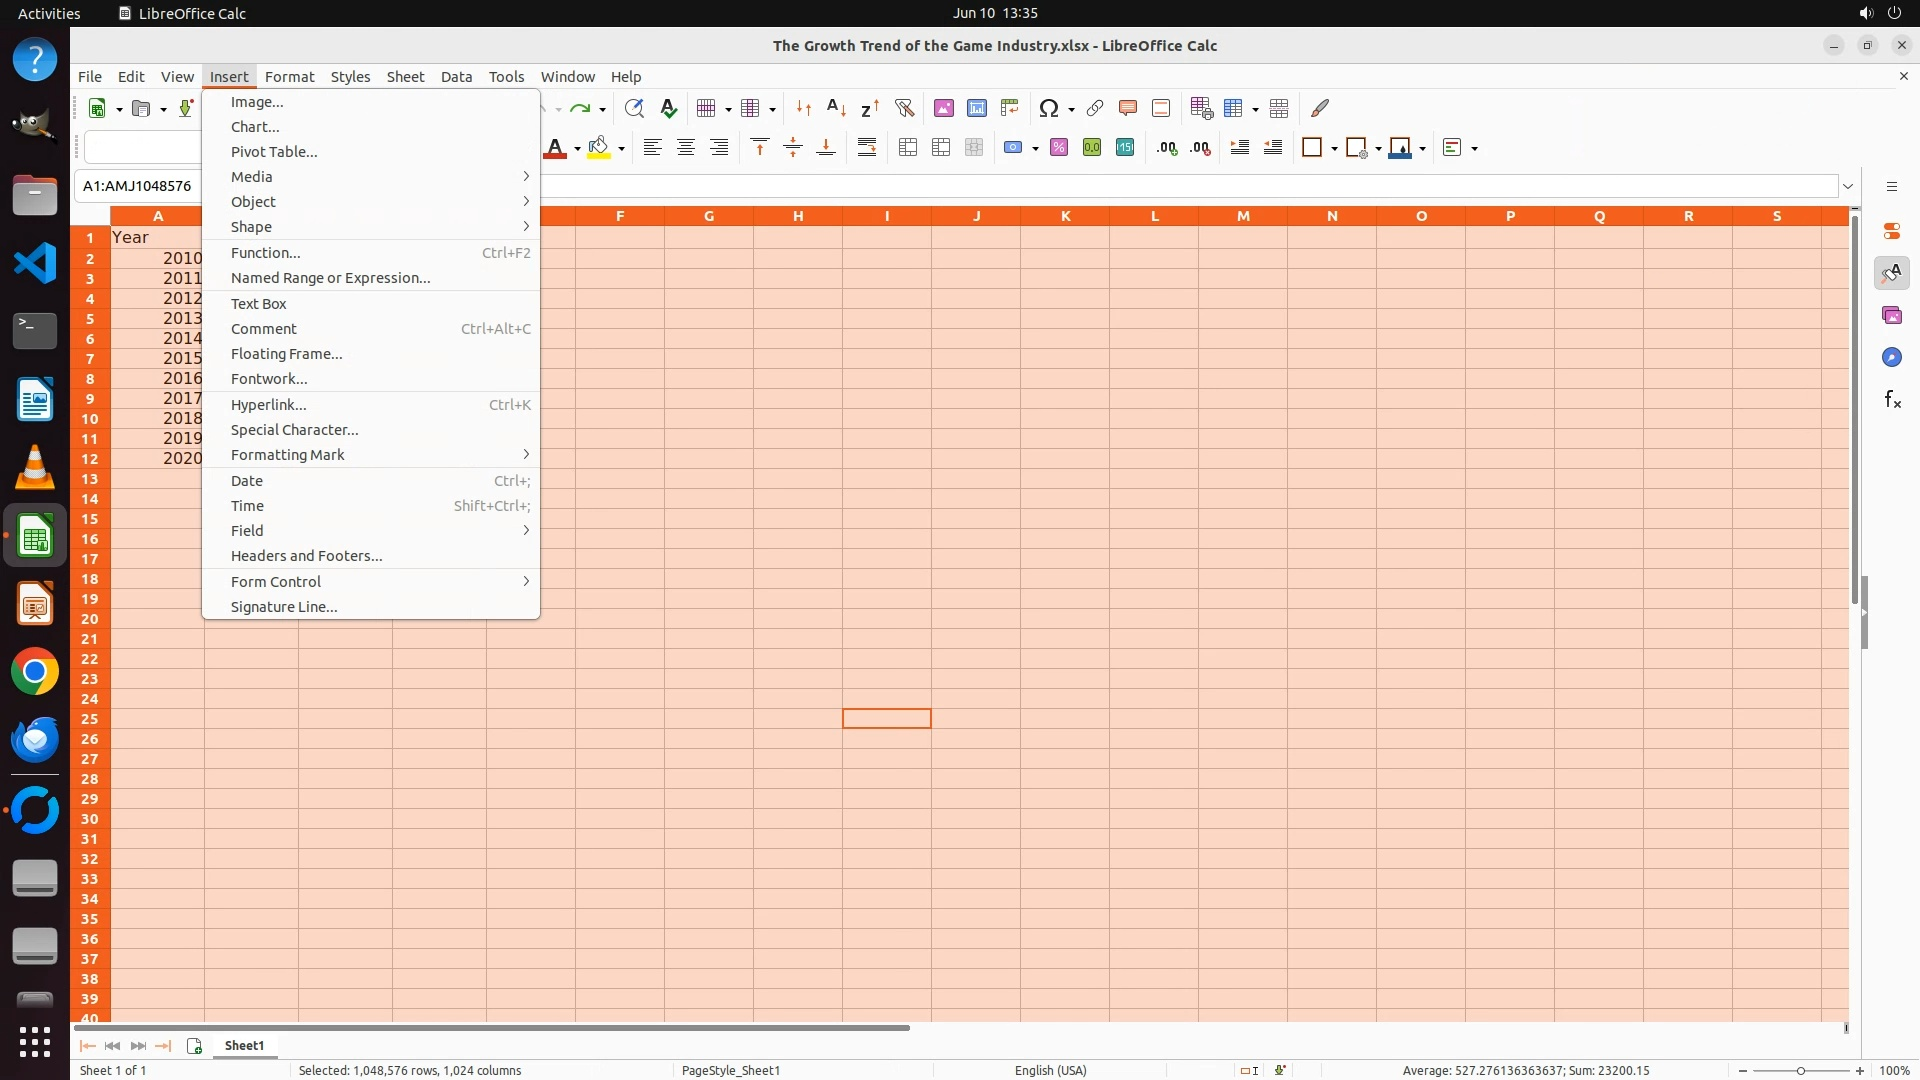Click the Add Decimal Place icon
This screenshot has width=1920, height=1080.
click(x=1166, y=148)
